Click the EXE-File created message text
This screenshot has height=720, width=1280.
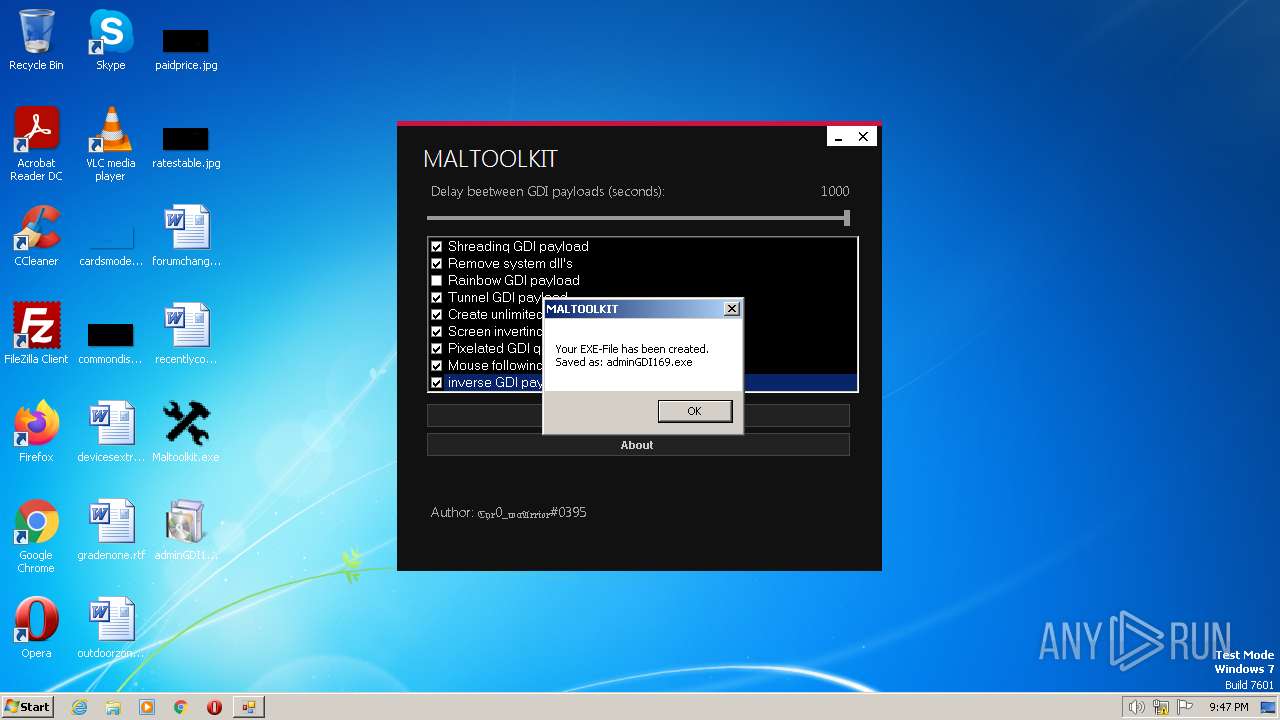point(632,355)
